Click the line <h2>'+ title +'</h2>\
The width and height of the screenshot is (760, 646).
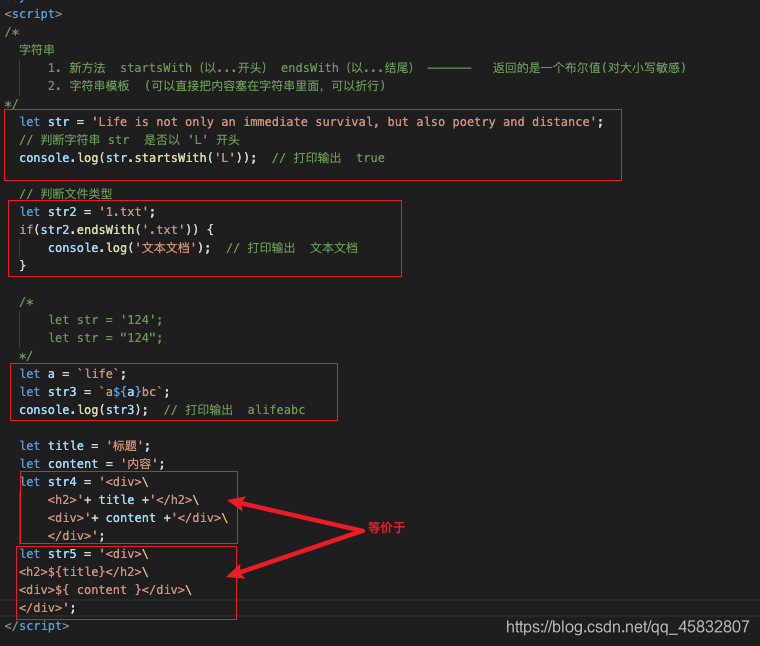tap(123, 500)
